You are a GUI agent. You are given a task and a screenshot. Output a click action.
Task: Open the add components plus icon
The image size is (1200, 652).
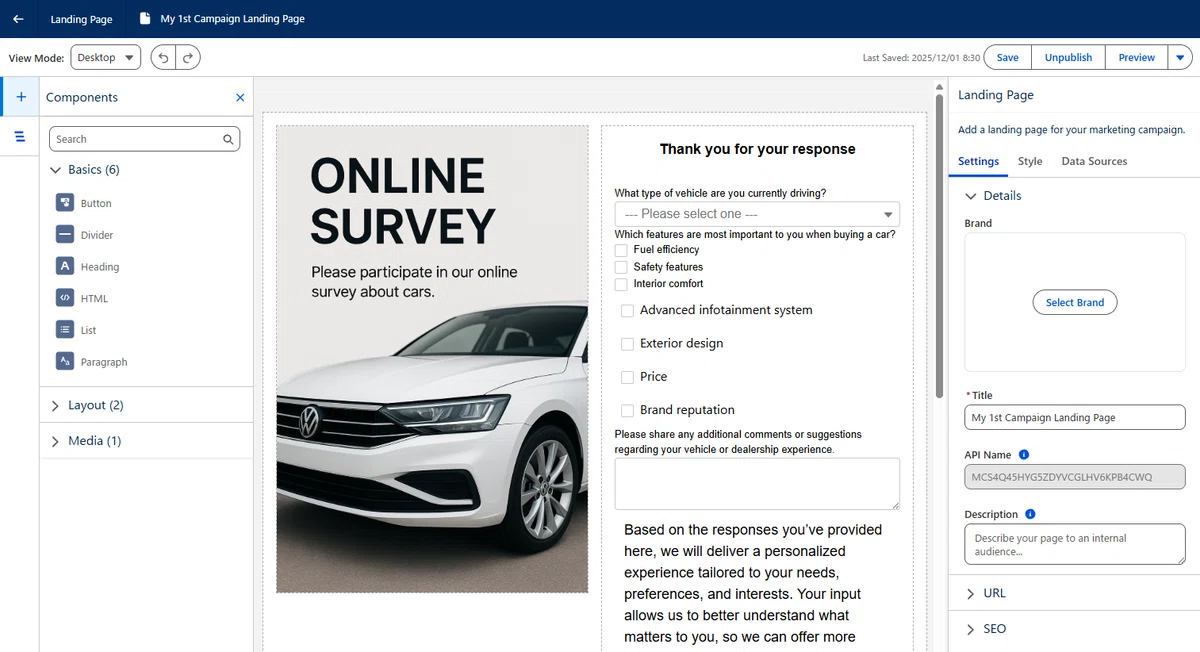pyautogui.click(x=21, y=97)
